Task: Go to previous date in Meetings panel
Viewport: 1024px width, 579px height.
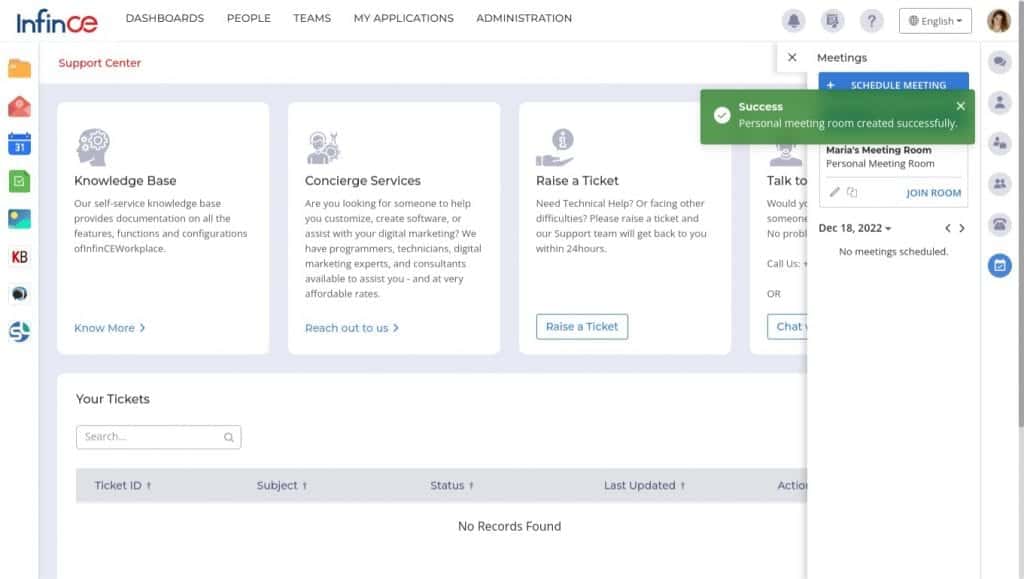Action: click(948, 228)
